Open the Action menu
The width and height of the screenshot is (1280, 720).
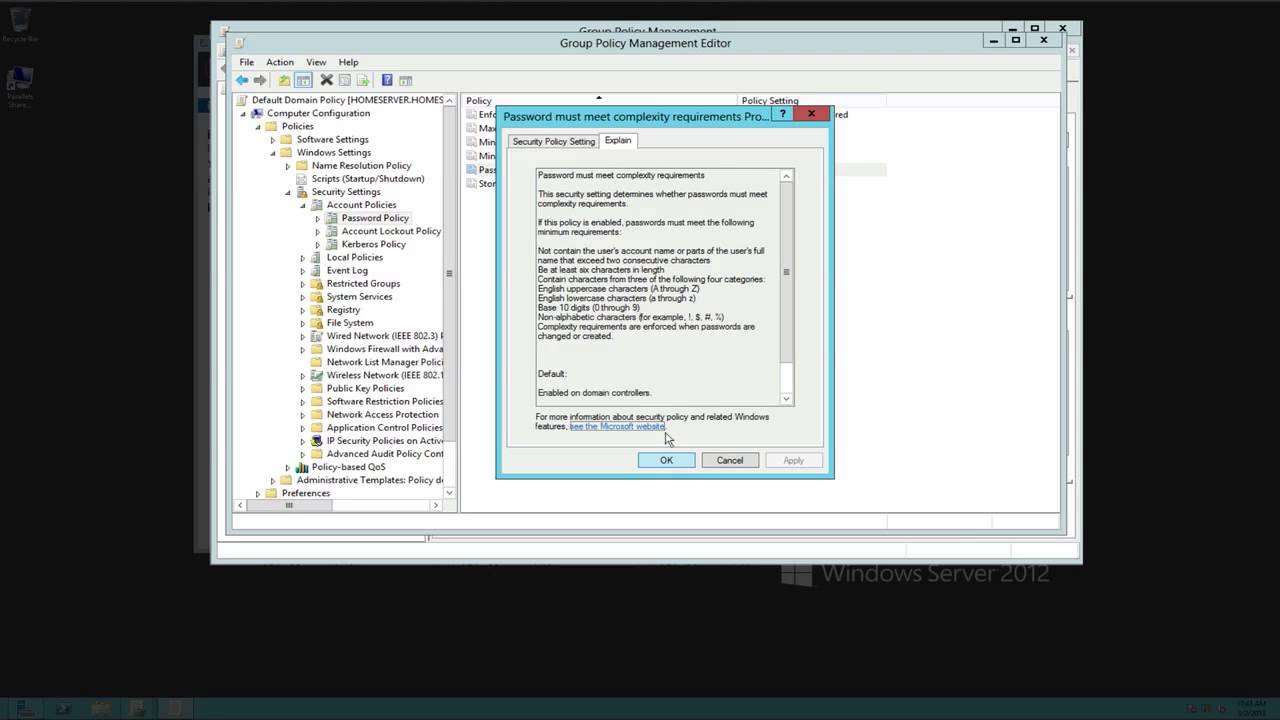click(280, 62)
